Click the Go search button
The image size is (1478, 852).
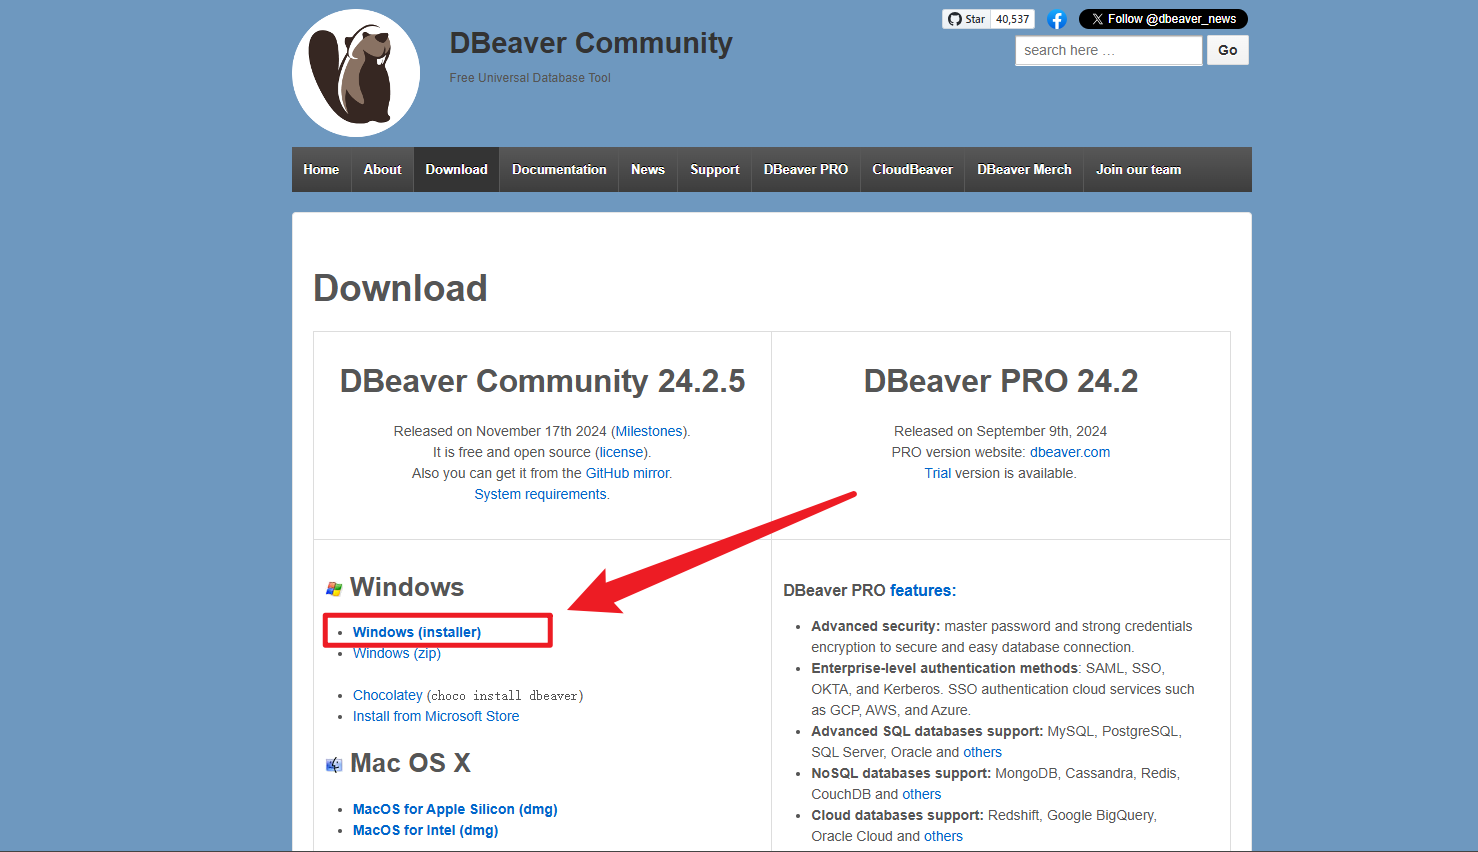(x=1228, y=50)
